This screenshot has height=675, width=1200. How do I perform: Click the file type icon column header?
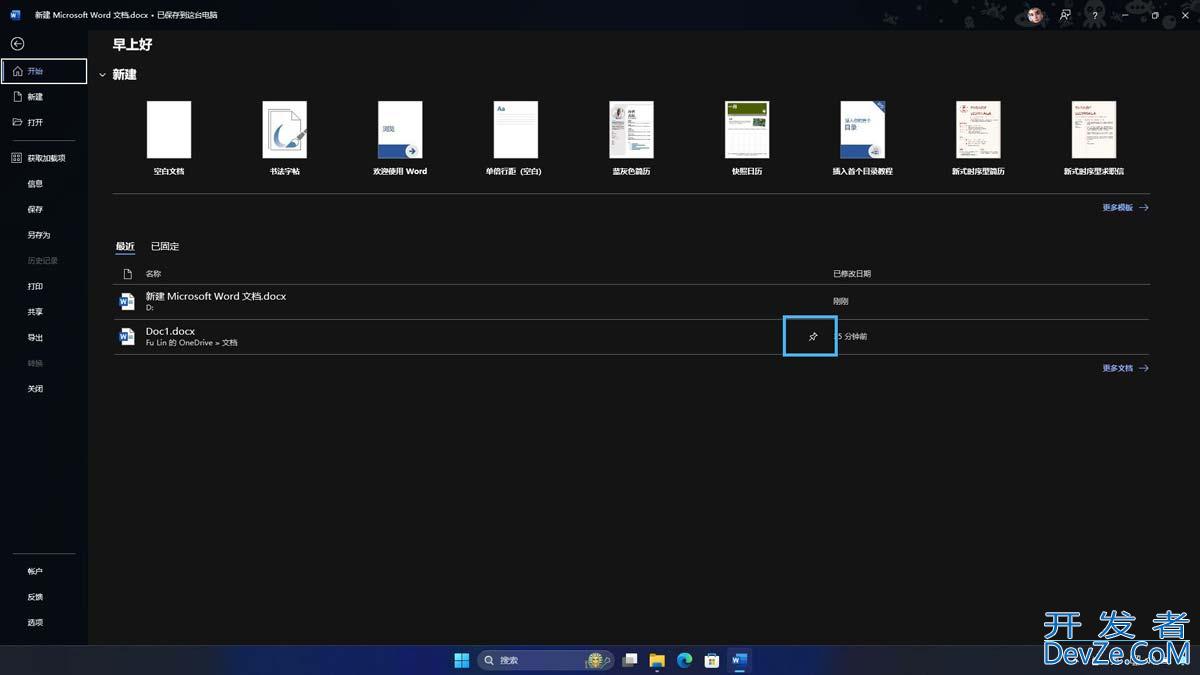click(127, 274)
